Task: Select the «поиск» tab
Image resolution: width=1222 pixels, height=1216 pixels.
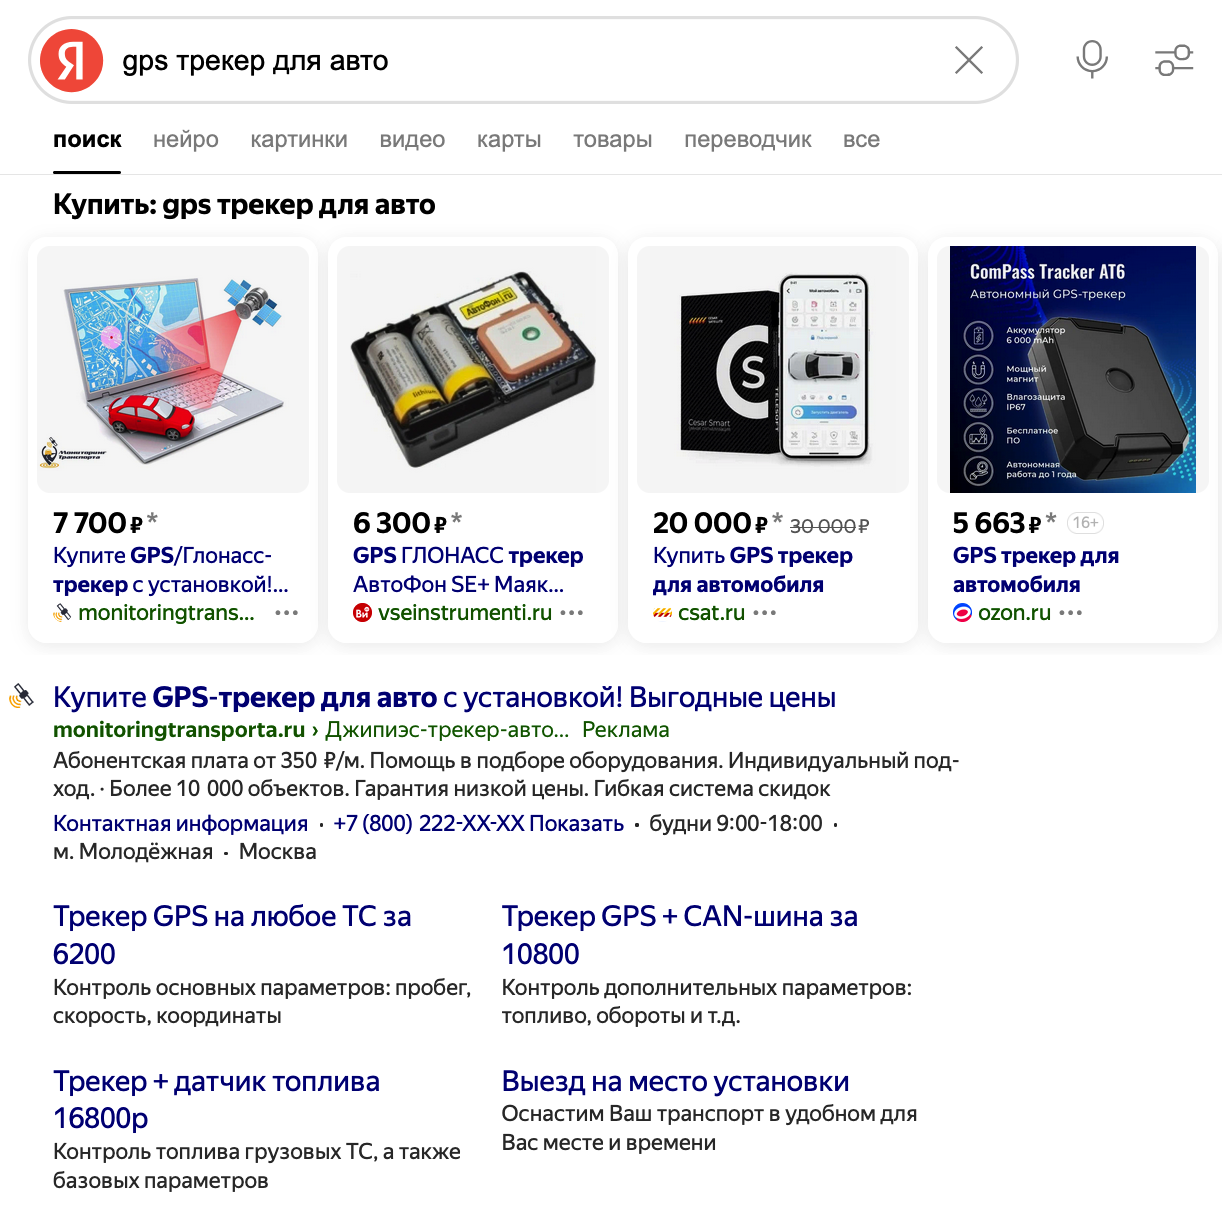Action: (x=88, y=140)
